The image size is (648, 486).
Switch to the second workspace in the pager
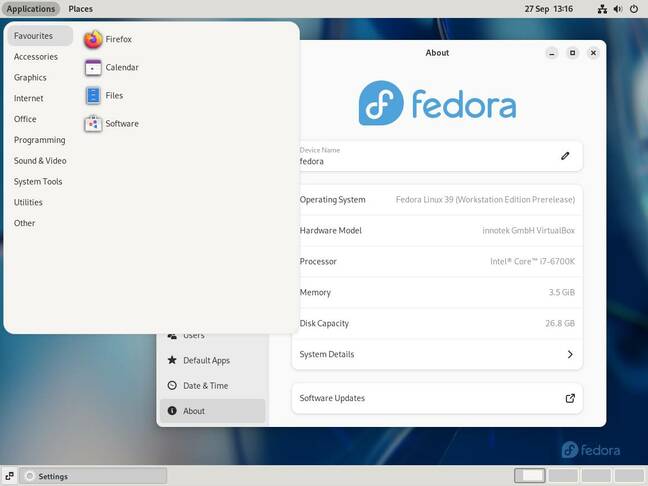(563, 476)
